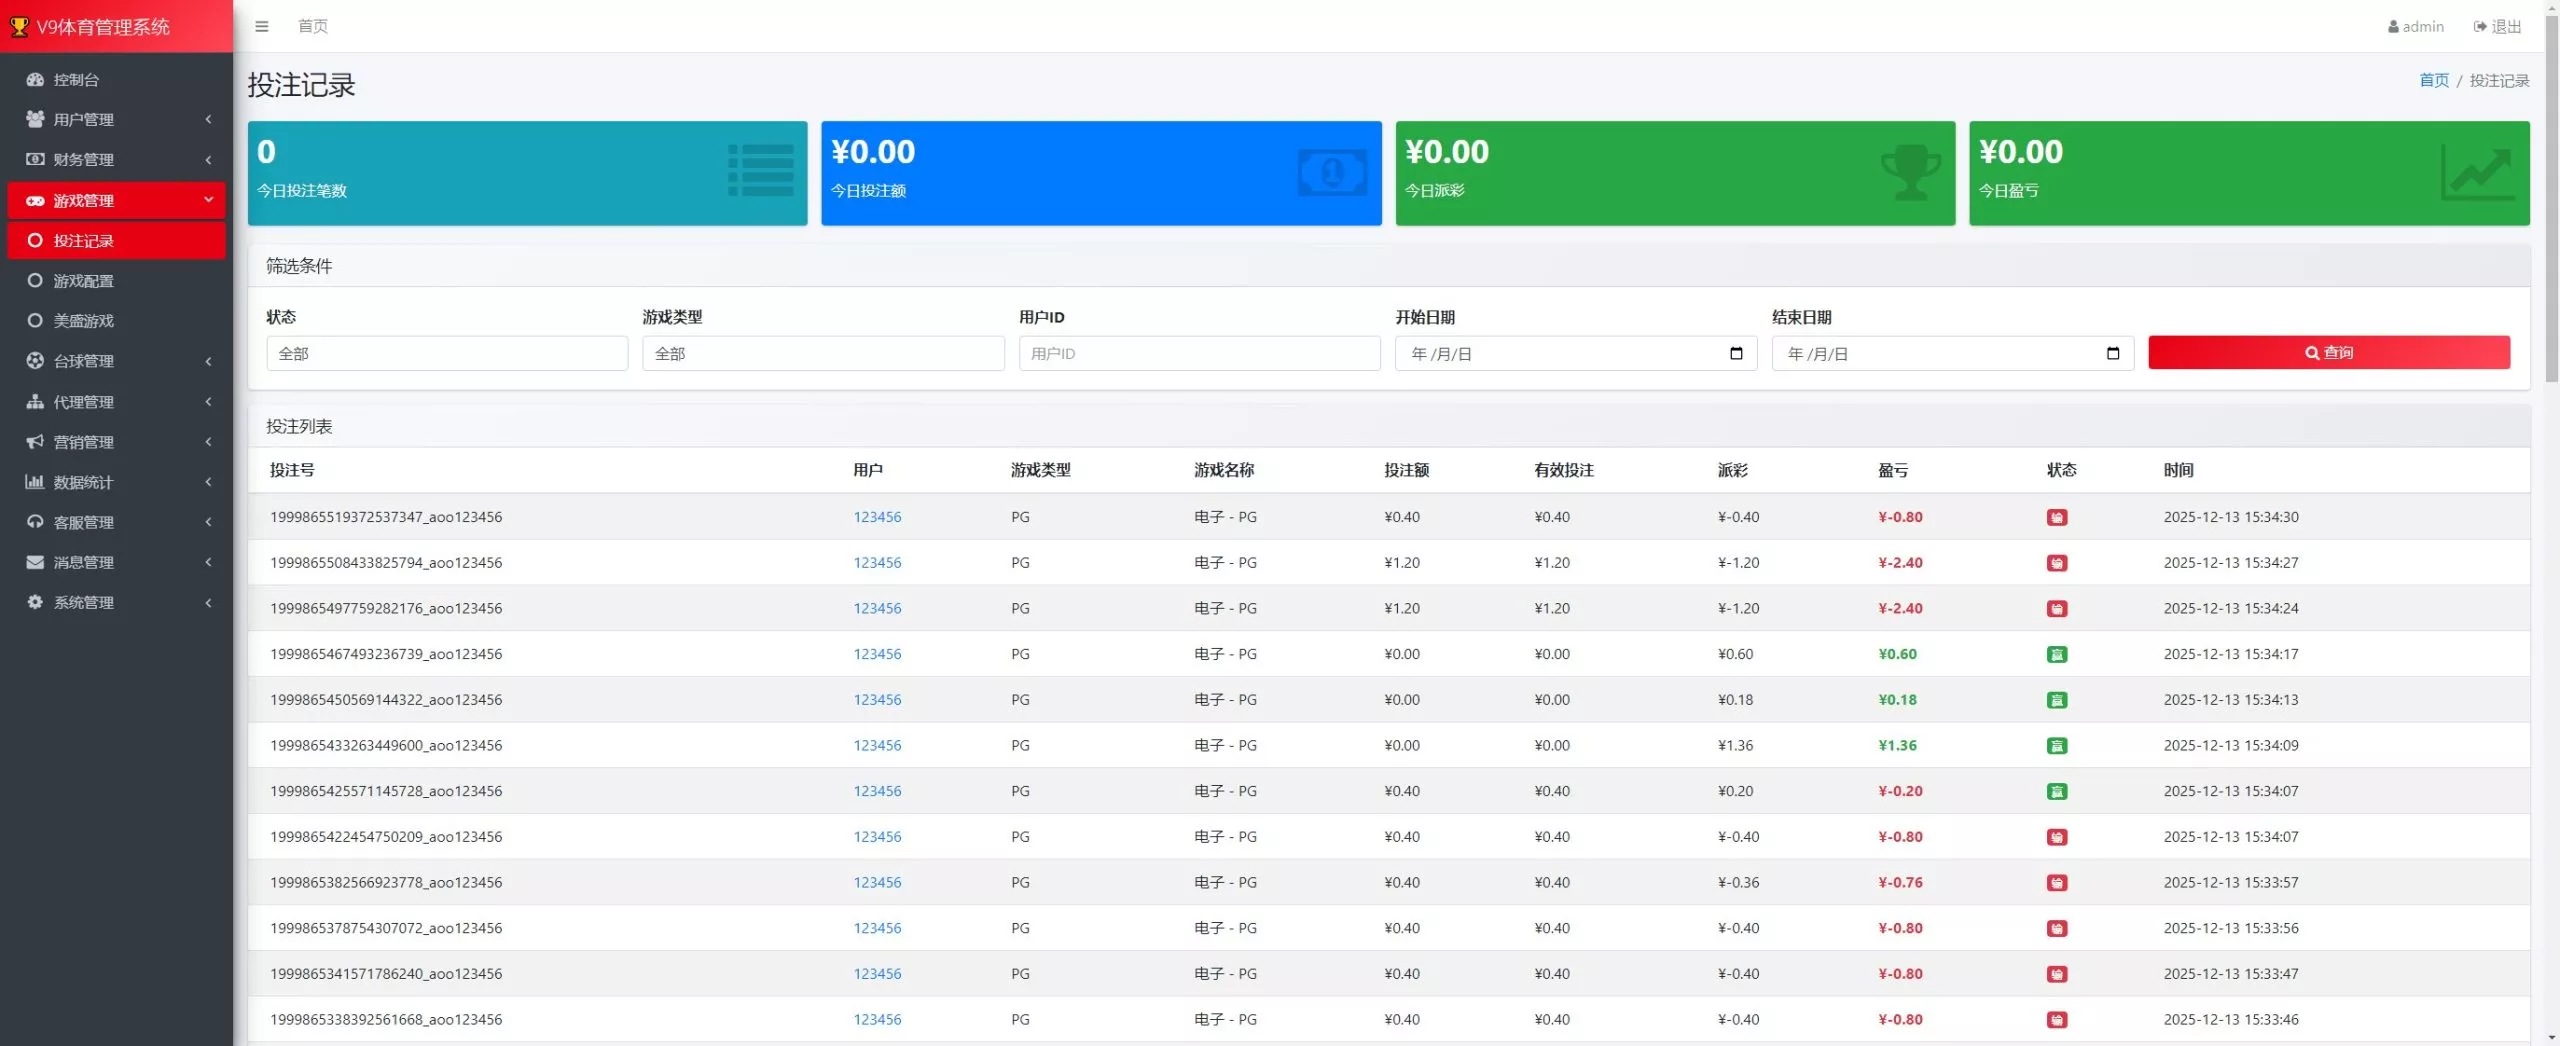The image size is (2560, 1046).
Task: Open calendar picker in end date field
Action: pyautogui.click(x=2112, y=353)
